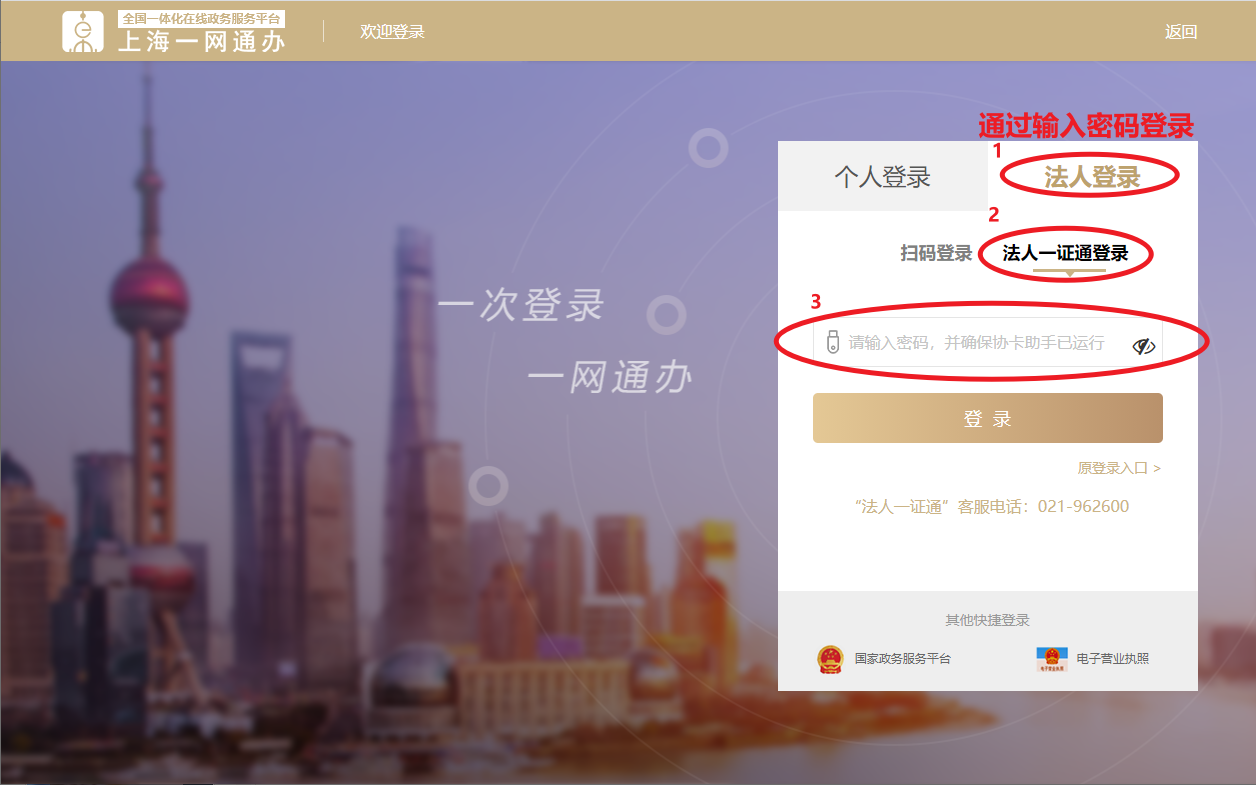This screenshot has height=785, width=1256.
Task: Click the 上海一网通办 title text
Action: (x=202, y=41)
